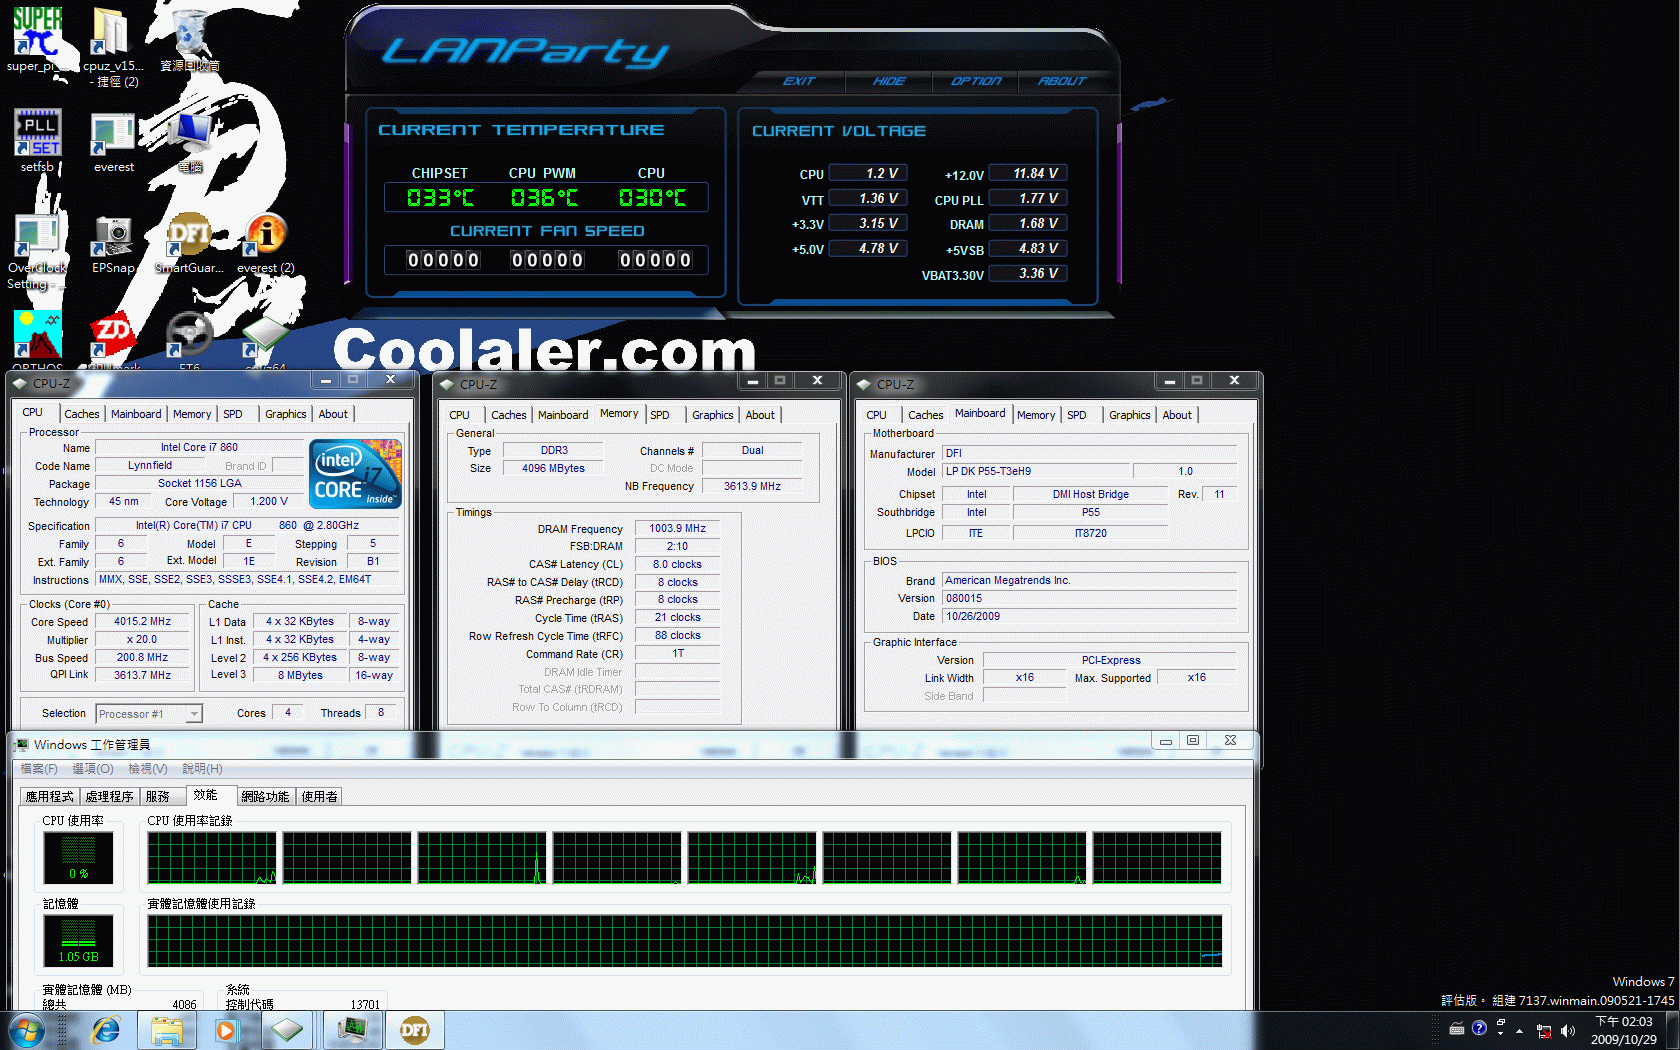Image resolution: width=1680 pixels, height=1050 pixels.
Task: Select CPU tab in Mainboard CPU-Z window
Action: [876, 415]
